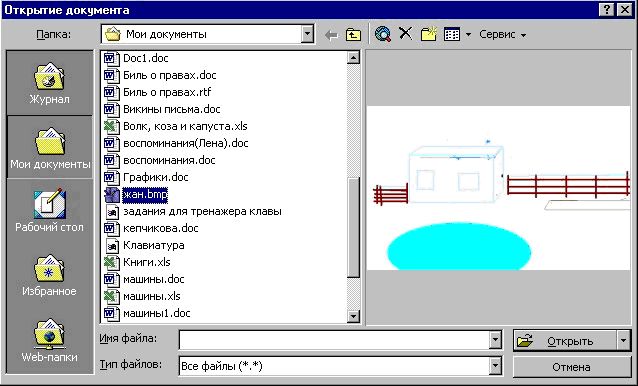Click into the Имя файла input field

334,340
